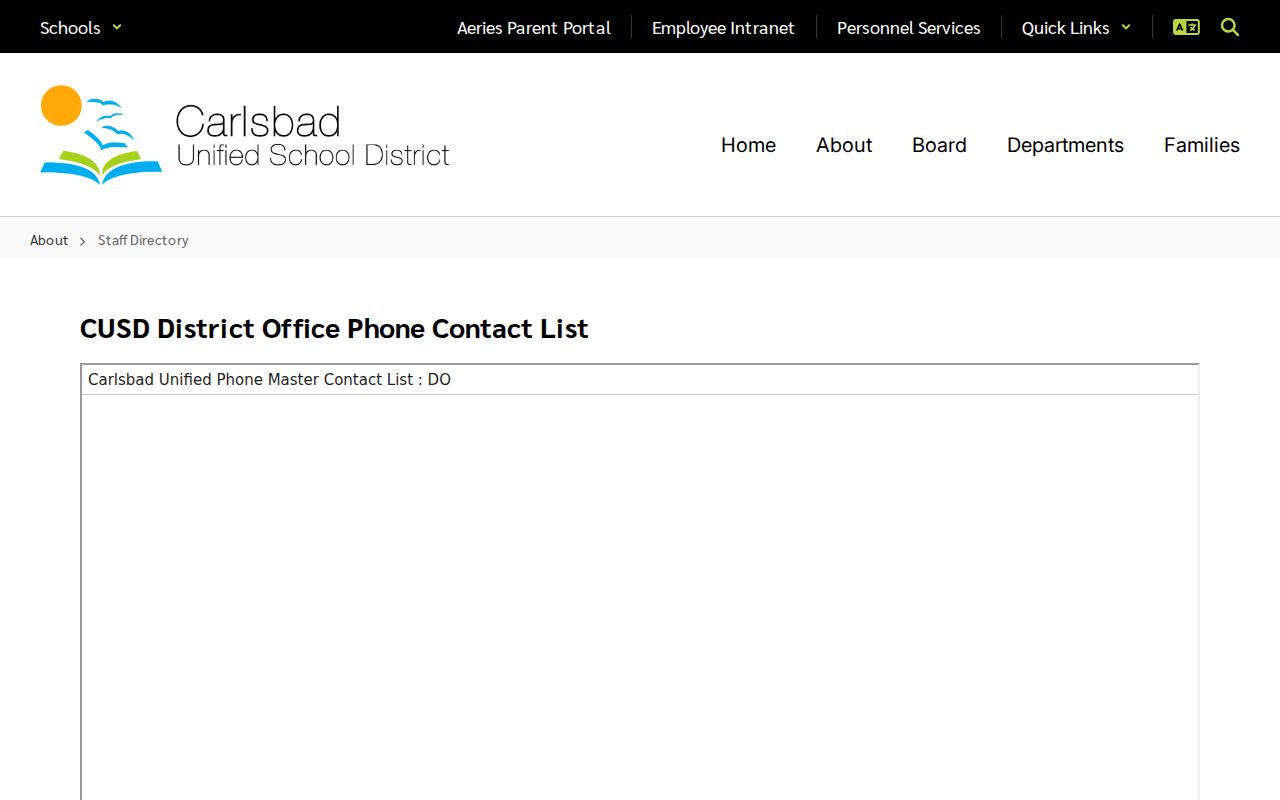
Task: Open site search magnifier icon
Action: [x=1230, y=27]
